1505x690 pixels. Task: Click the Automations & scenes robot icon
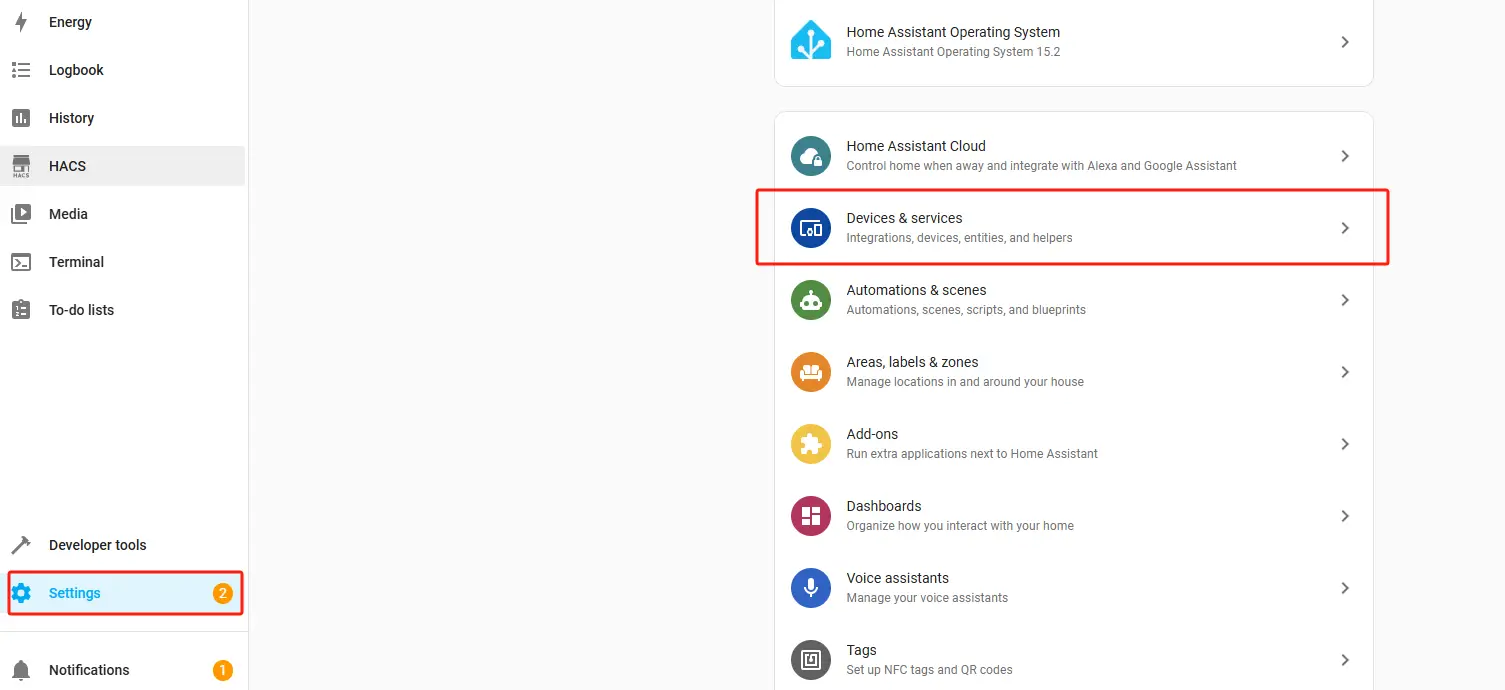811,300
